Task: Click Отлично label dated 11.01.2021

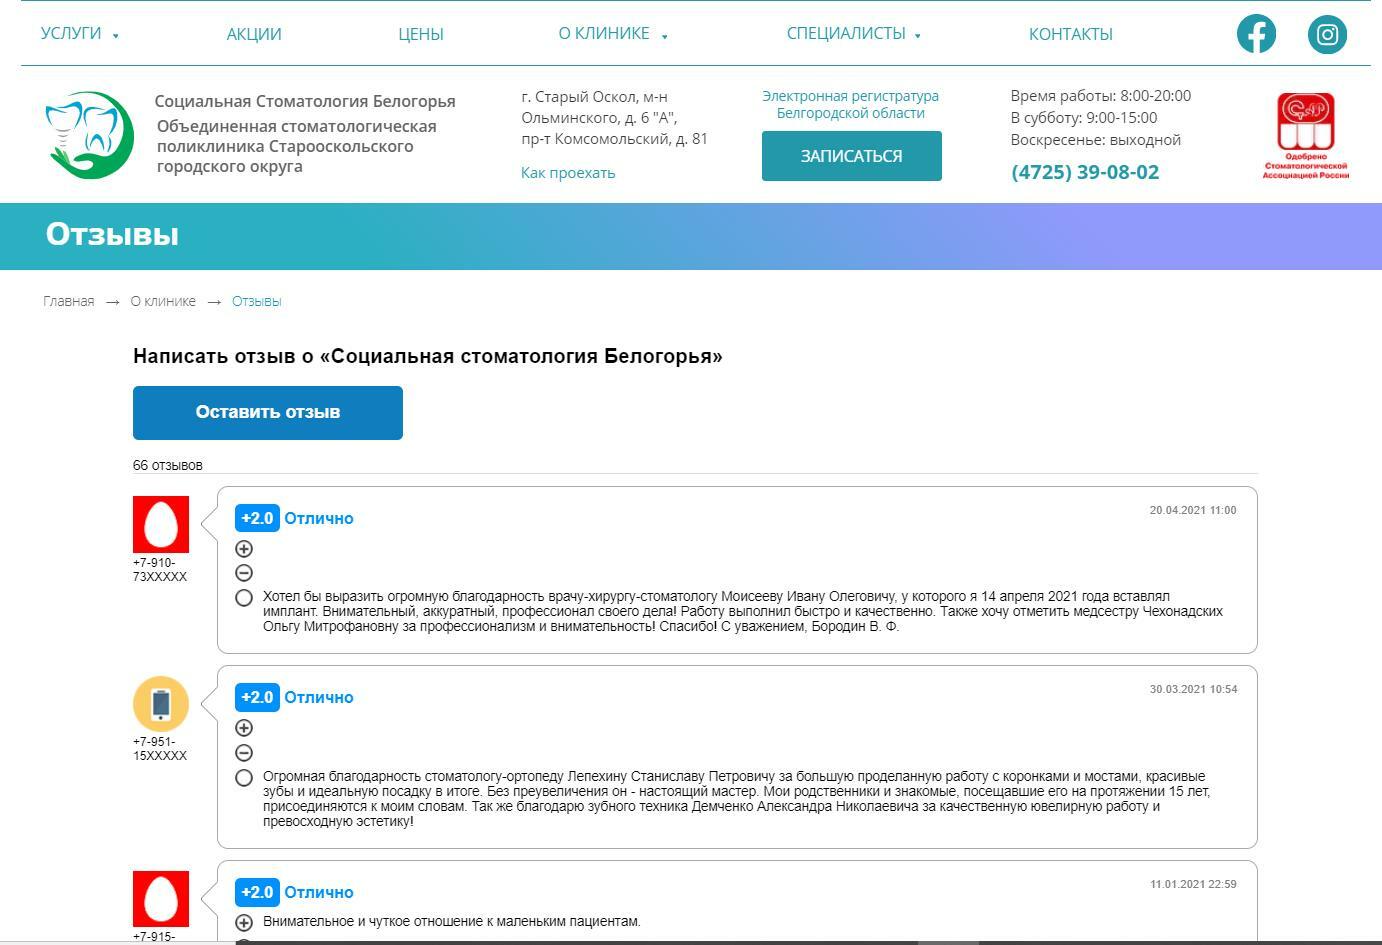Action: tap(319, 892)
